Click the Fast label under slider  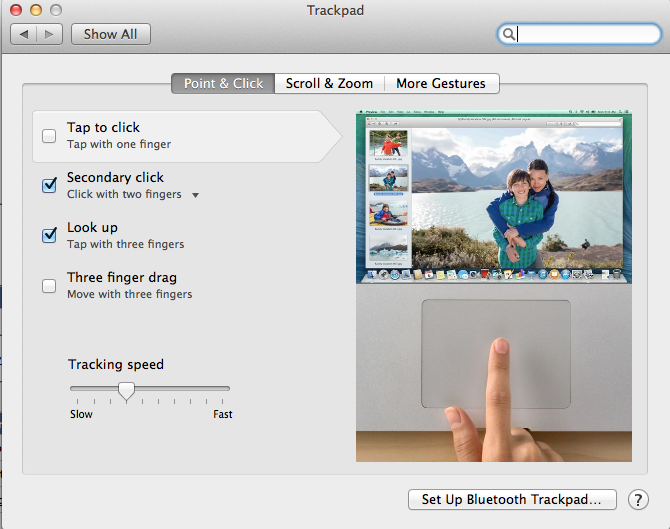(x=223, y=414)
